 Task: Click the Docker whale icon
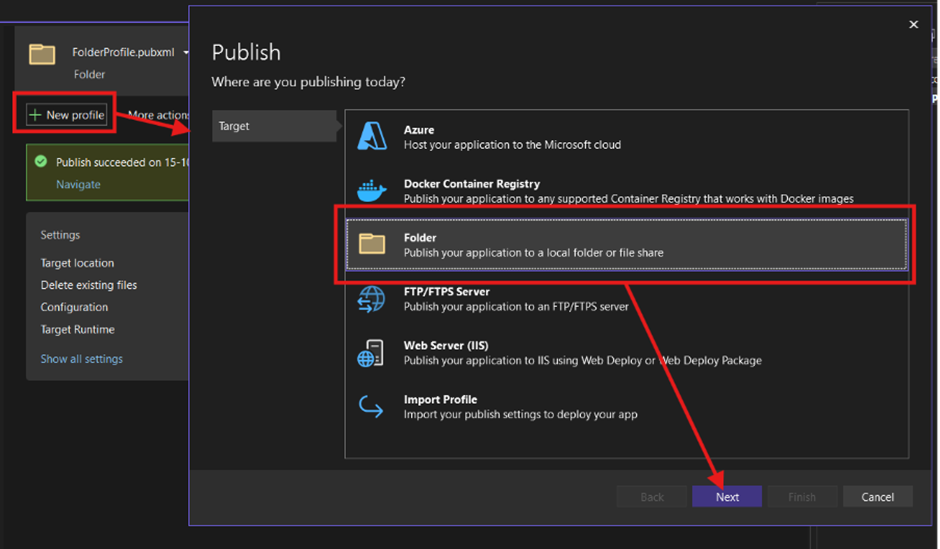[372, 191]
